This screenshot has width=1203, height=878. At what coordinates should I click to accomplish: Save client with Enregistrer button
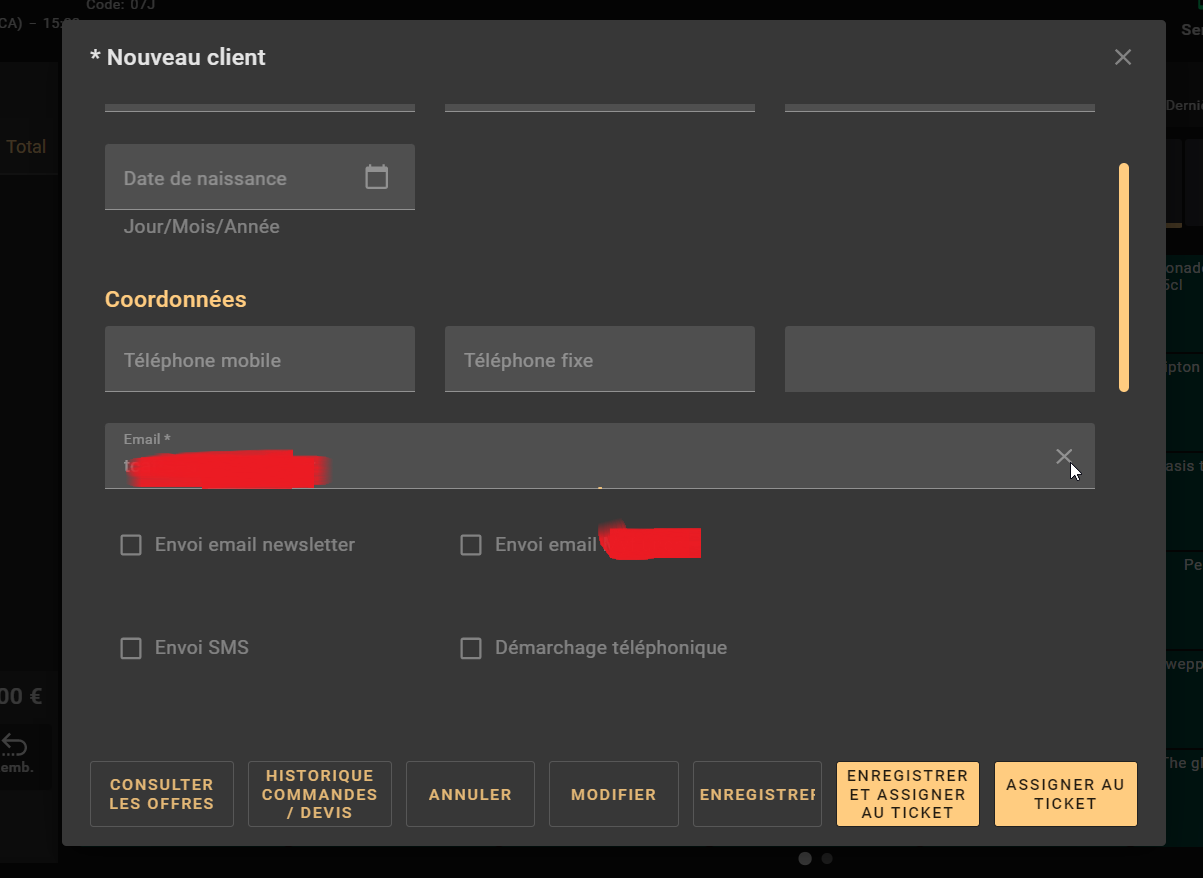coord(757,794)
